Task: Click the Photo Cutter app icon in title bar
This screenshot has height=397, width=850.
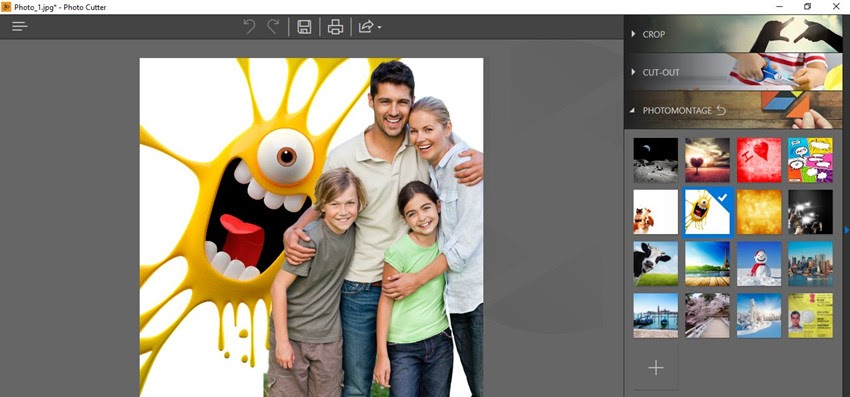Action: [7, 7]
